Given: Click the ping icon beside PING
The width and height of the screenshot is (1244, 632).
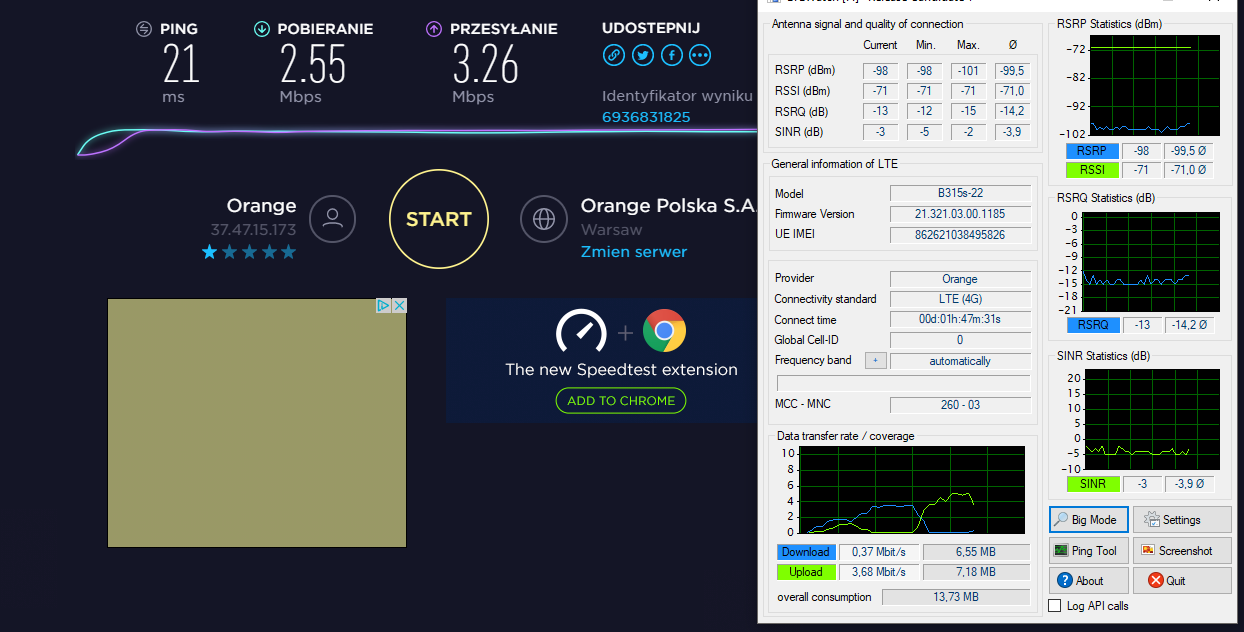Looking at the screenshot, I should point(144,29).
